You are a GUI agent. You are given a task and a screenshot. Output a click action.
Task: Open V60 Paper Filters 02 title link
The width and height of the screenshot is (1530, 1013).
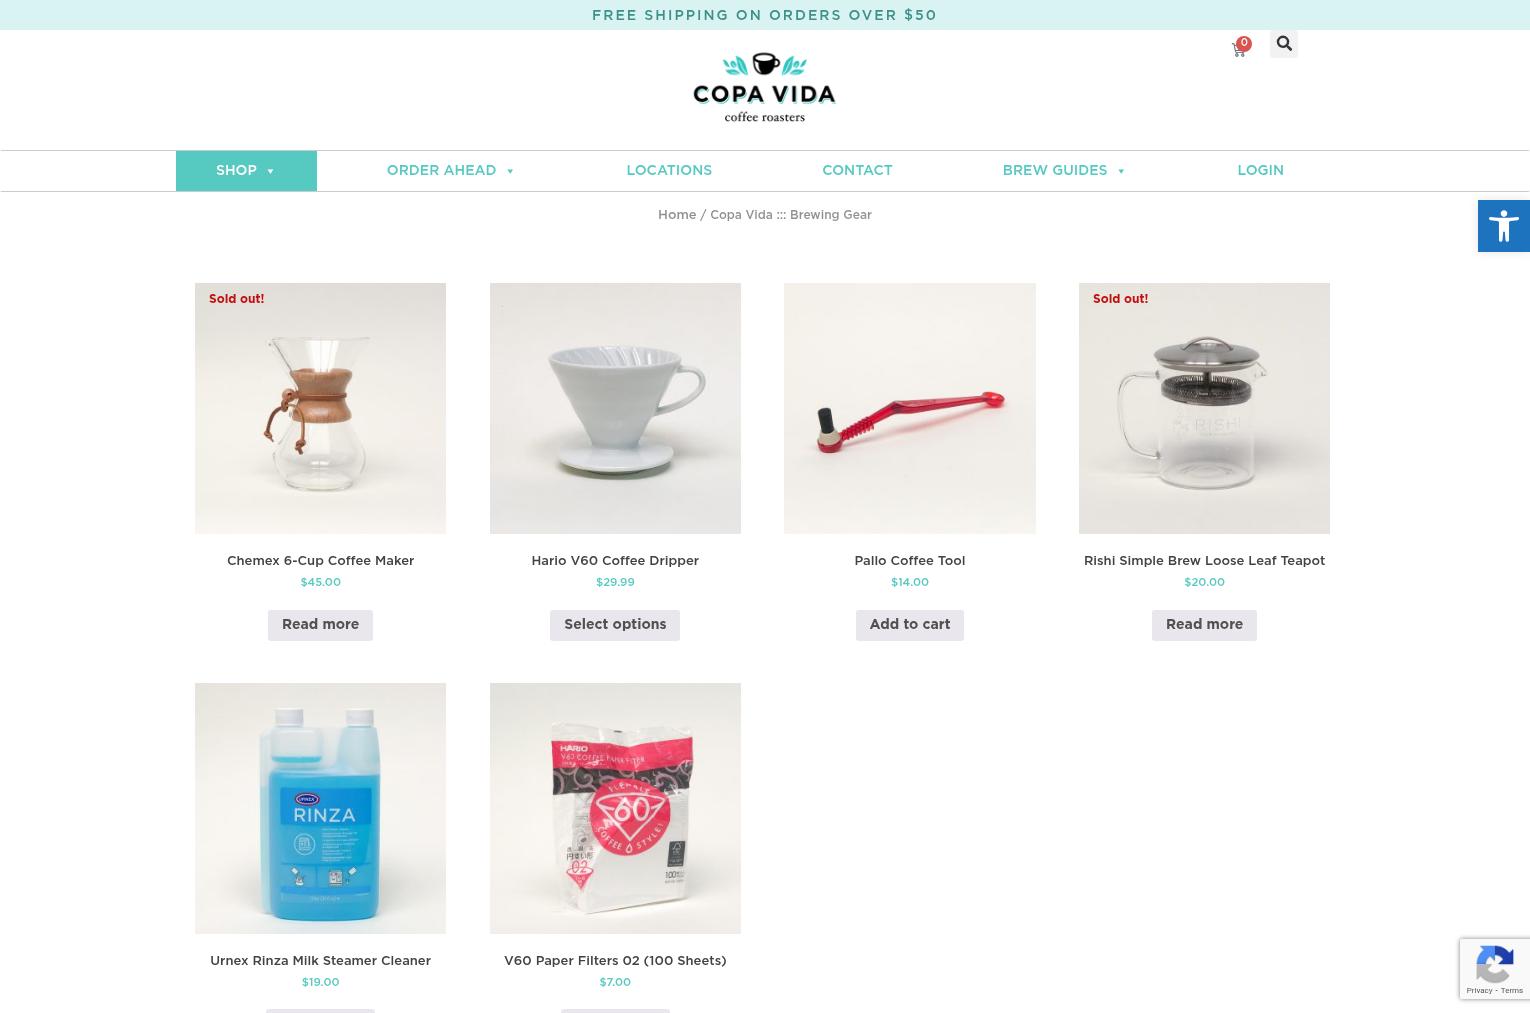pos(615,961)
